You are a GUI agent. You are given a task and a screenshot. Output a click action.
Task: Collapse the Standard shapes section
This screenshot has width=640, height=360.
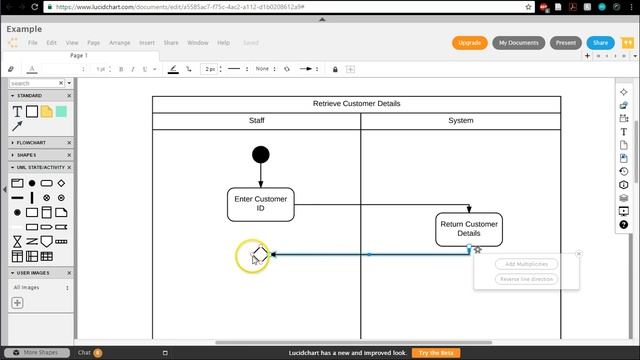[x=13, y=96]
